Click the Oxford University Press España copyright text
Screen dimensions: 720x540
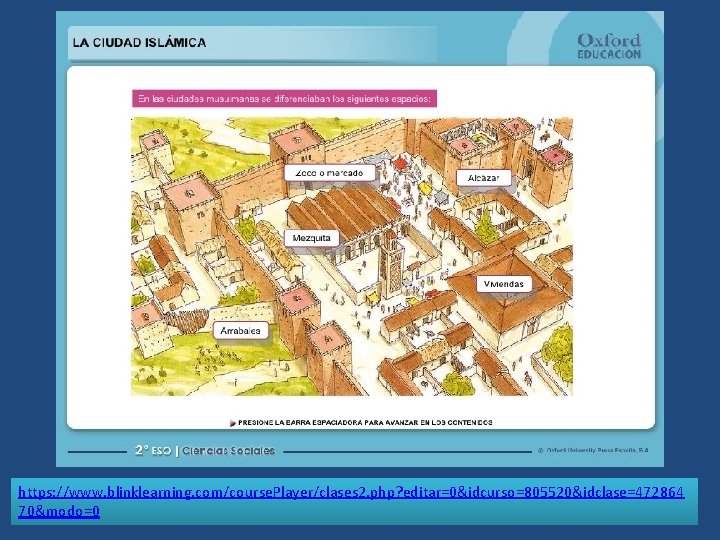tap(593, 450)
